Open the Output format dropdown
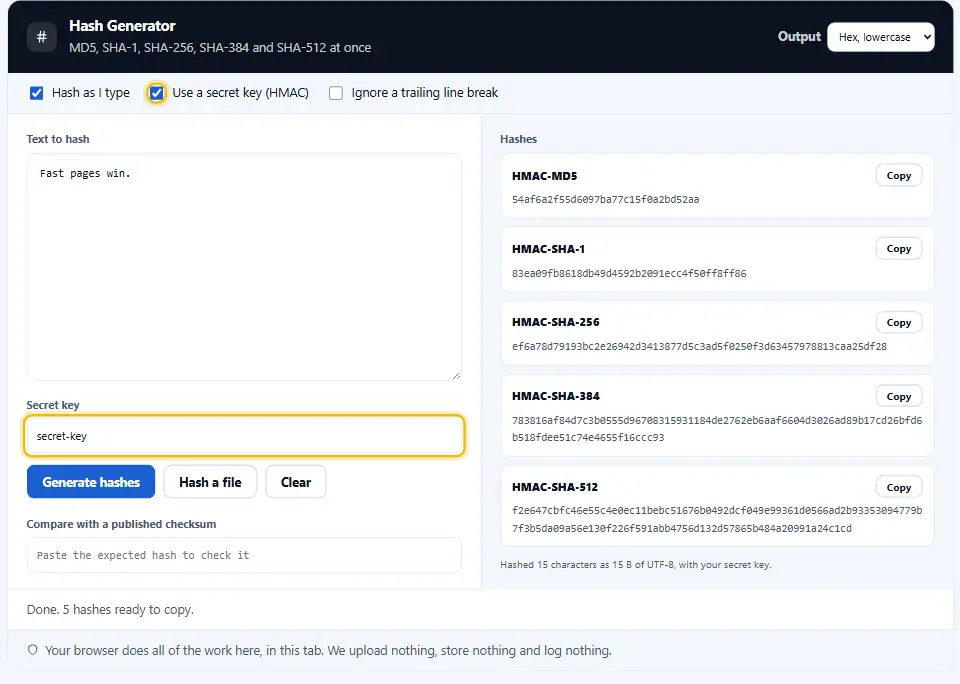The image size is (960, 684). (880, 37)
